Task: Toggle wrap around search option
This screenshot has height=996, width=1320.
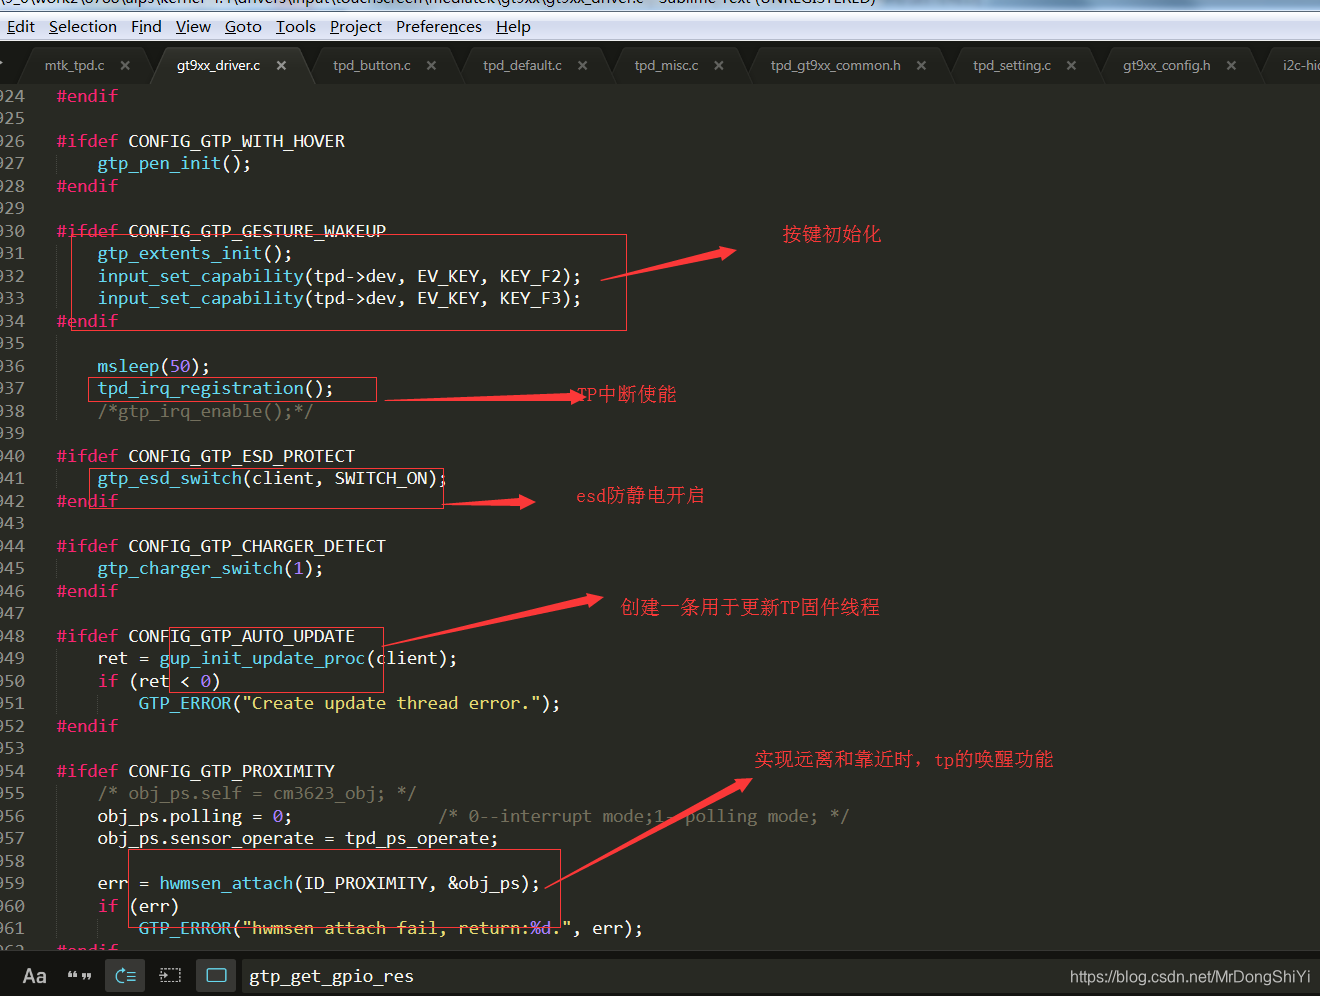Action: (125, 976)
